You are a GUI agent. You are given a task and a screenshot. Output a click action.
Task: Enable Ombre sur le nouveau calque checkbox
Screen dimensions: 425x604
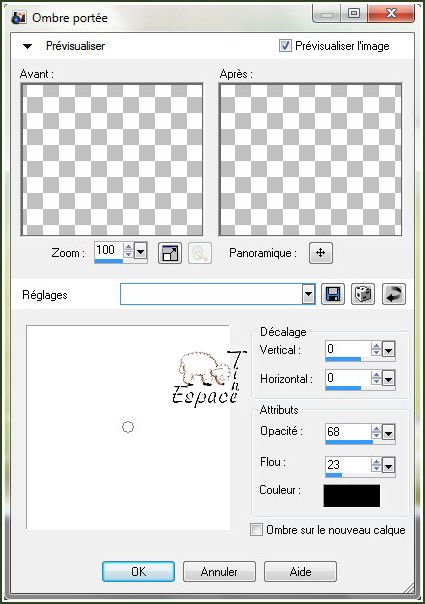256,529
